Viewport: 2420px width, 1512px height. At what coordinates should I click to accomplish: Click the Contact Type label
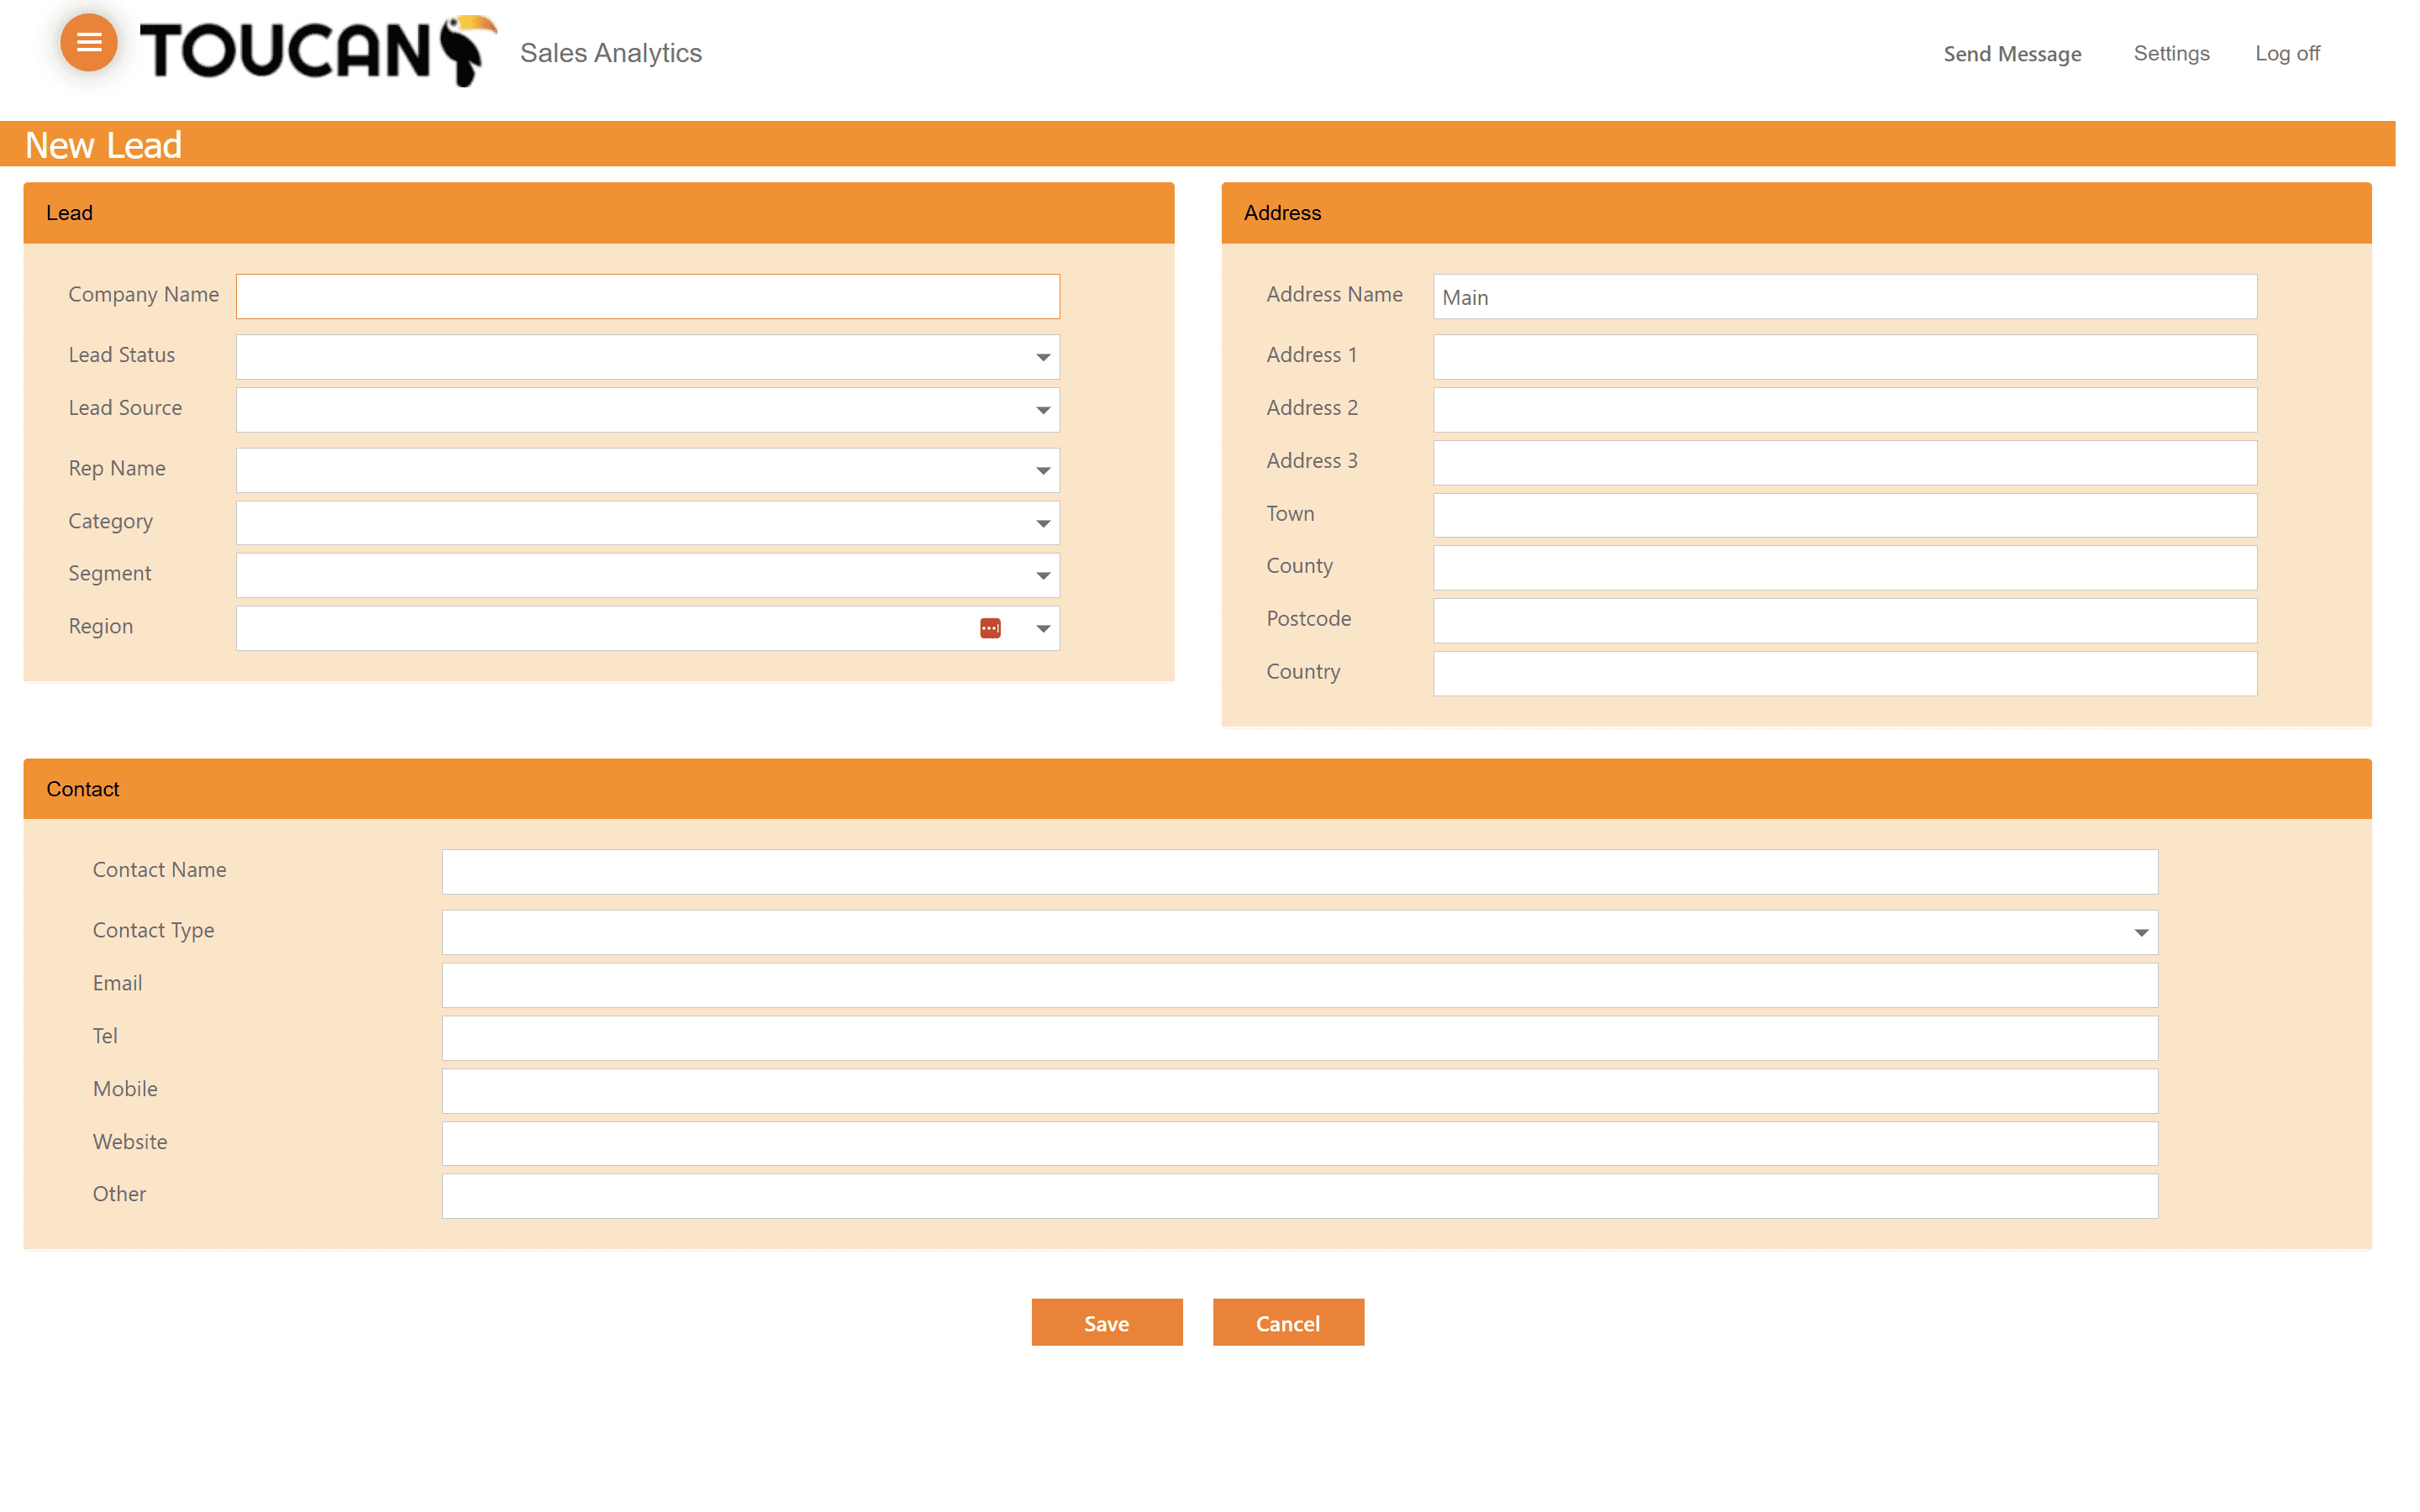click(154, 931)
